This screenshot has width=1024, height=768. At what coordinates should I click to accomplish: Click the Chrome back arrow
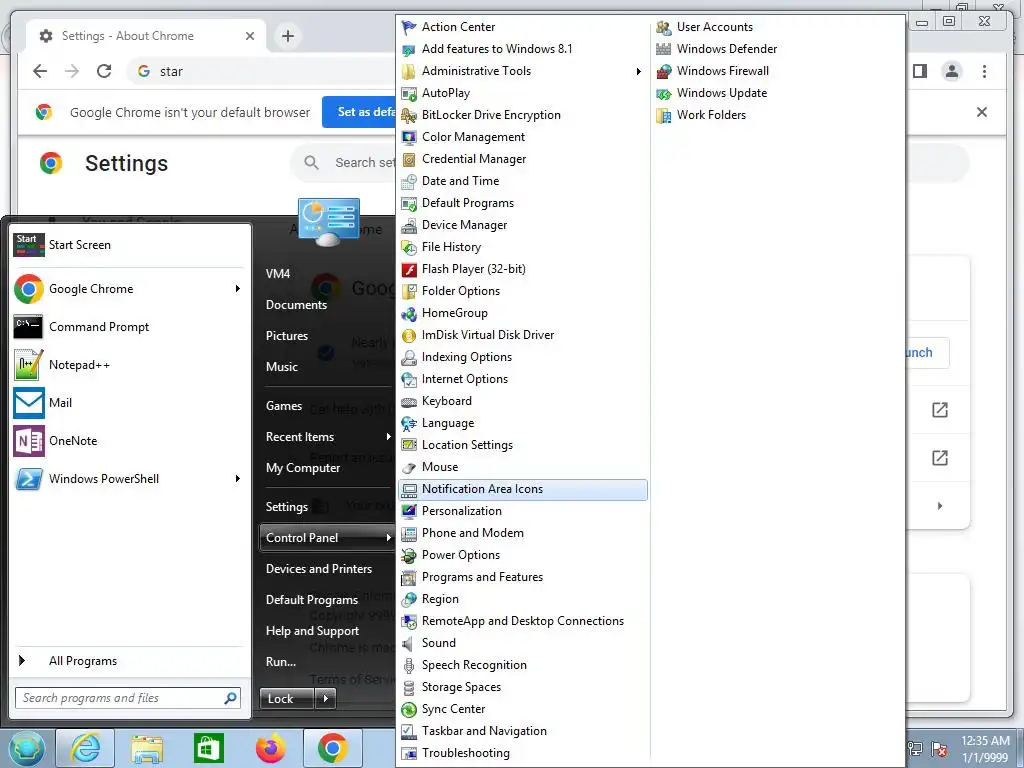click(x=40, y=71)
